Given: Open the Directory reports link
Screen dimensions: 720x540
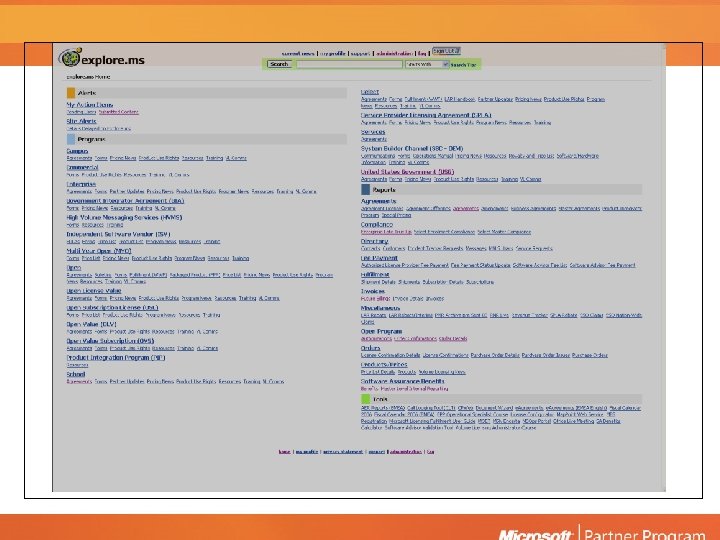Looking at the screenshot, I should pos(374,241).
